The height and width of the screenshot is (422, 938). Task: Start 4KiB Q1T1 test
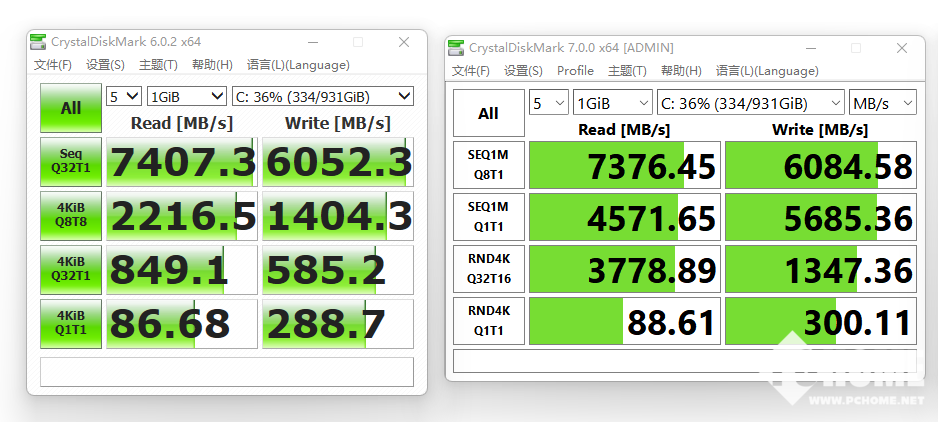pos(71,323)
